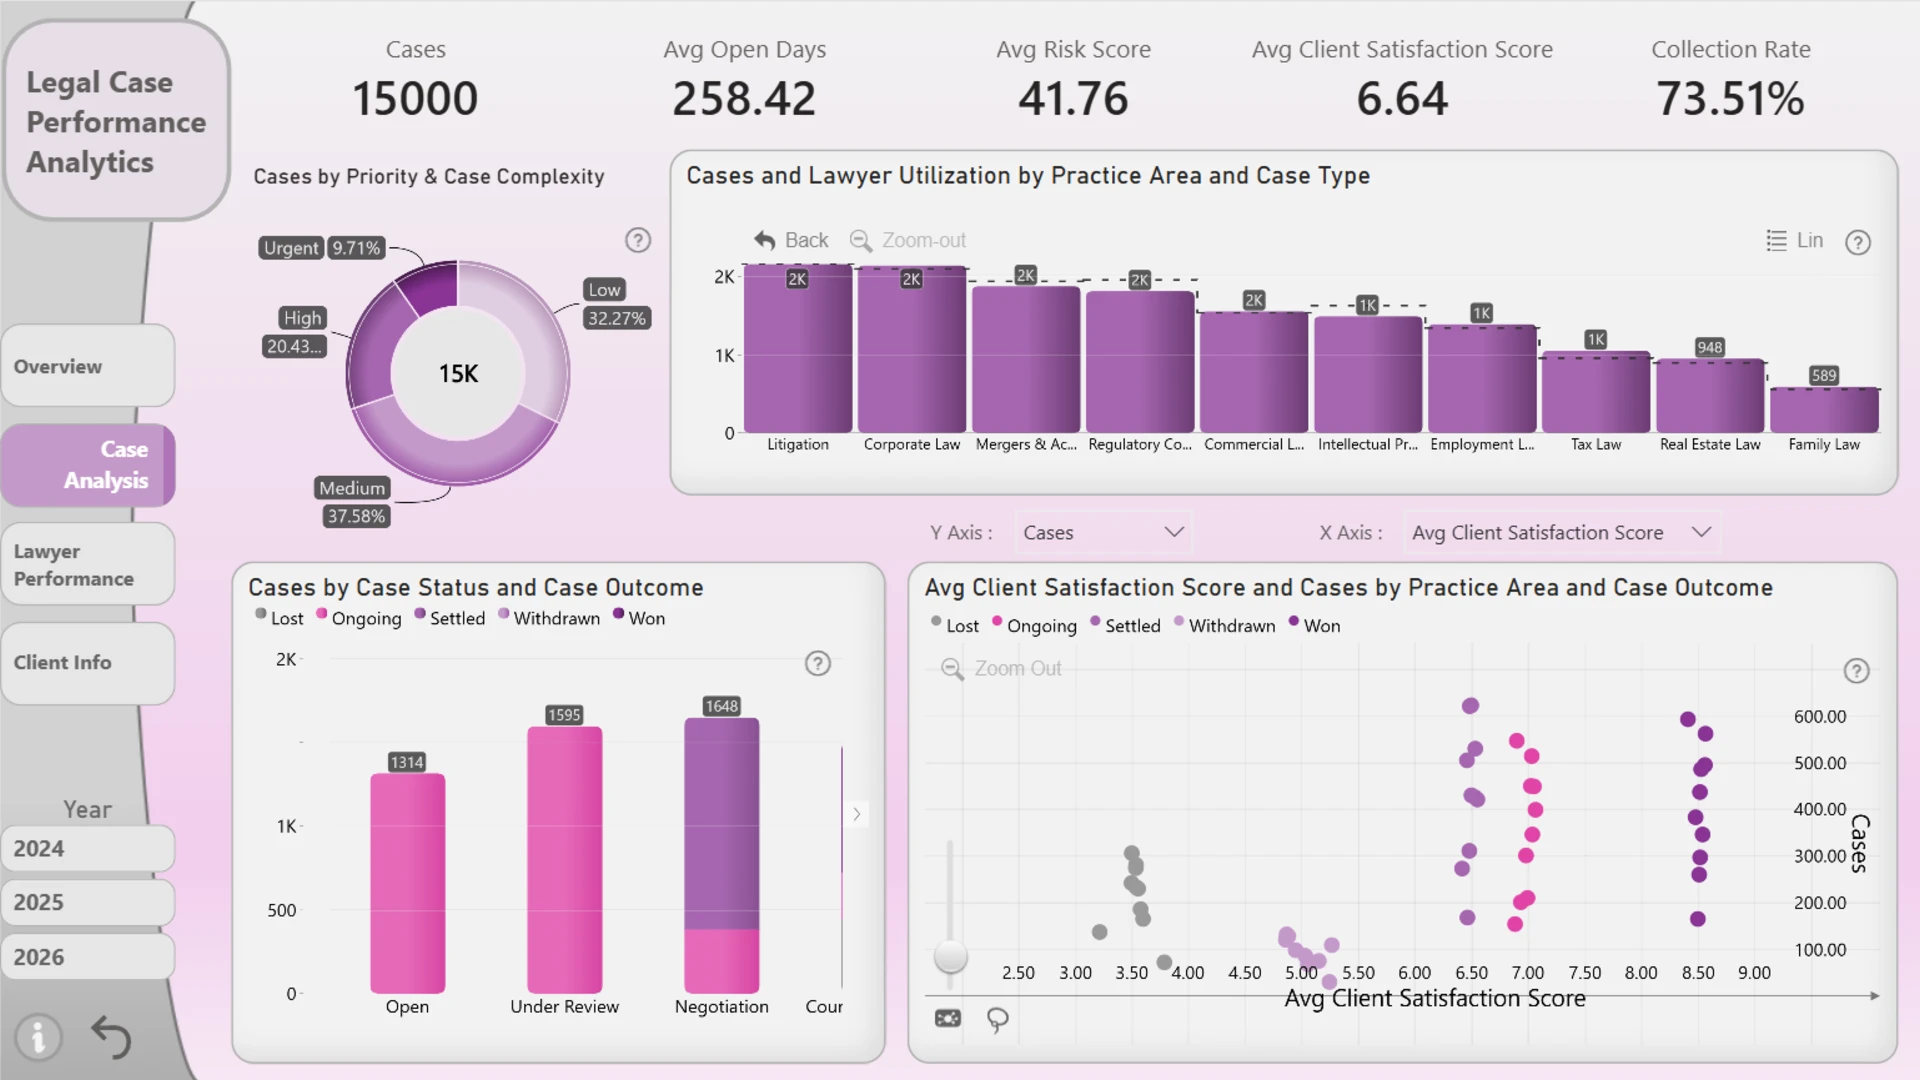This screenshot has width=1920, height=1080.
Task: Click Zoom Out magnifier in scatter chart
Action: click(952, 669)
